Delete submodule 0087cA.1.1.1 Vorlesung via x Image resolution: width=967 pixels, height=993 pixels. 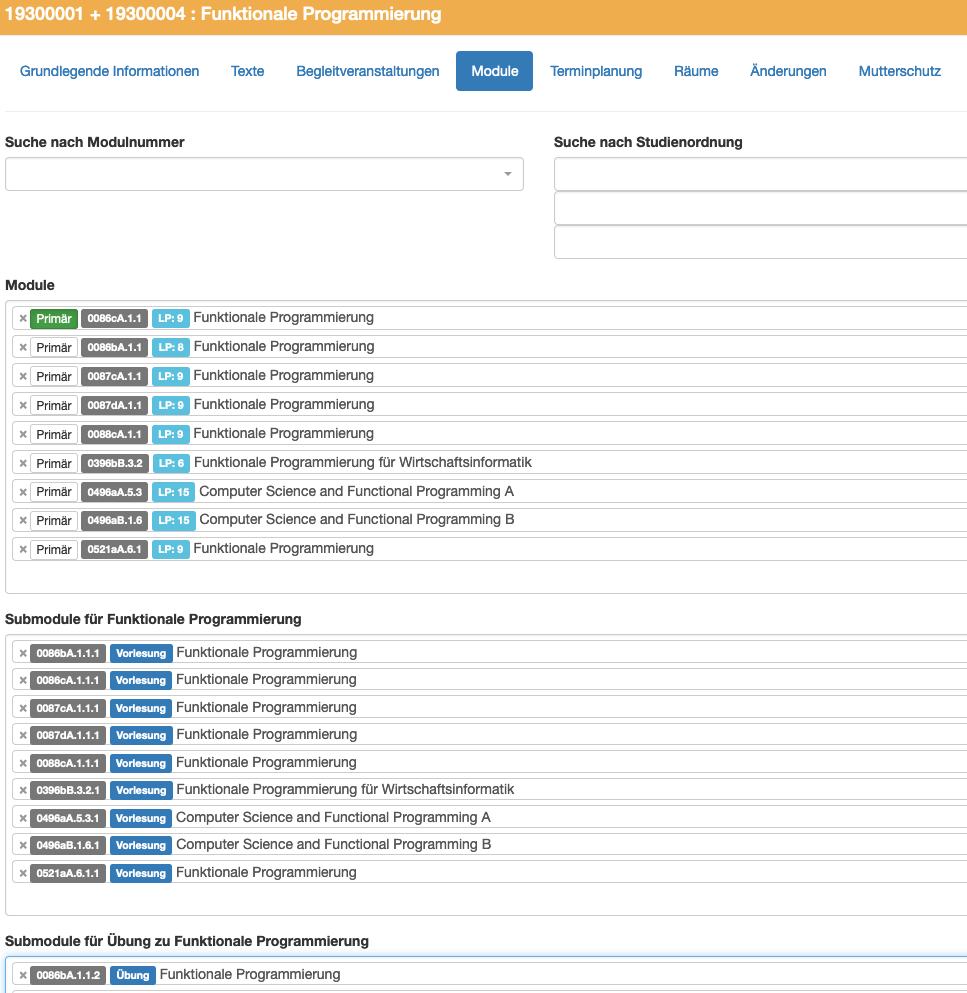tap(23, 709)
